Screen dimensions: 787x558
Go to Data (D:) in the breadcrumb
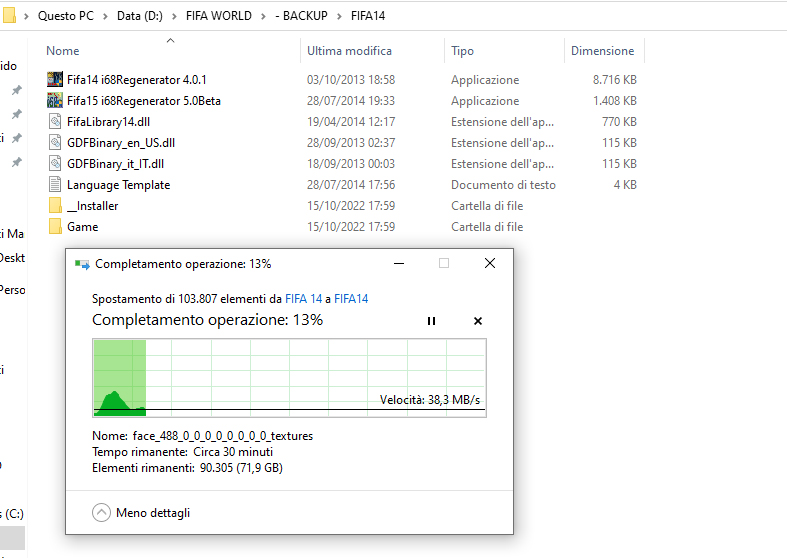tap(140, 16)
